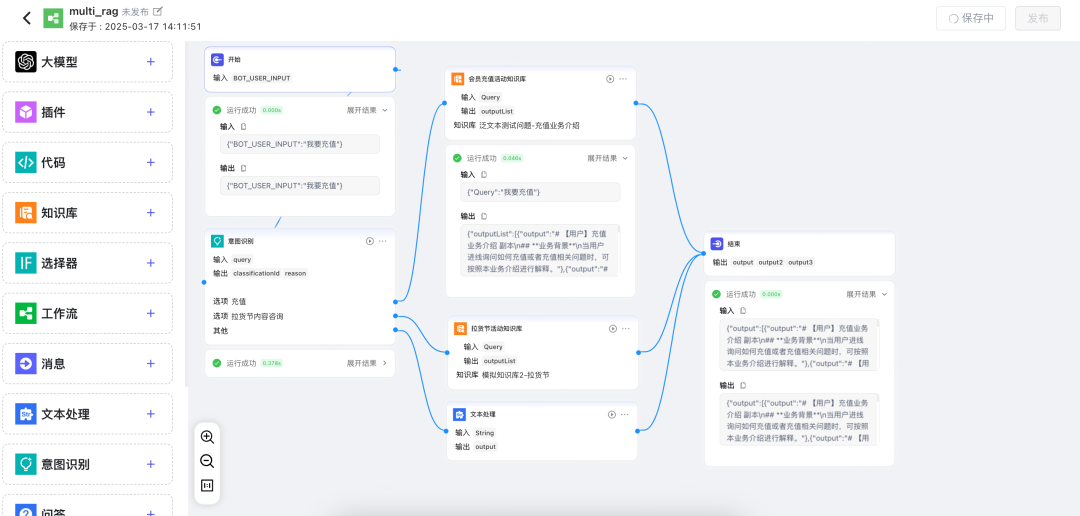1080x516 pixels.
Task: Click the 选择器 IF icon
Action: pyautogui.click(x=26, y=263)
